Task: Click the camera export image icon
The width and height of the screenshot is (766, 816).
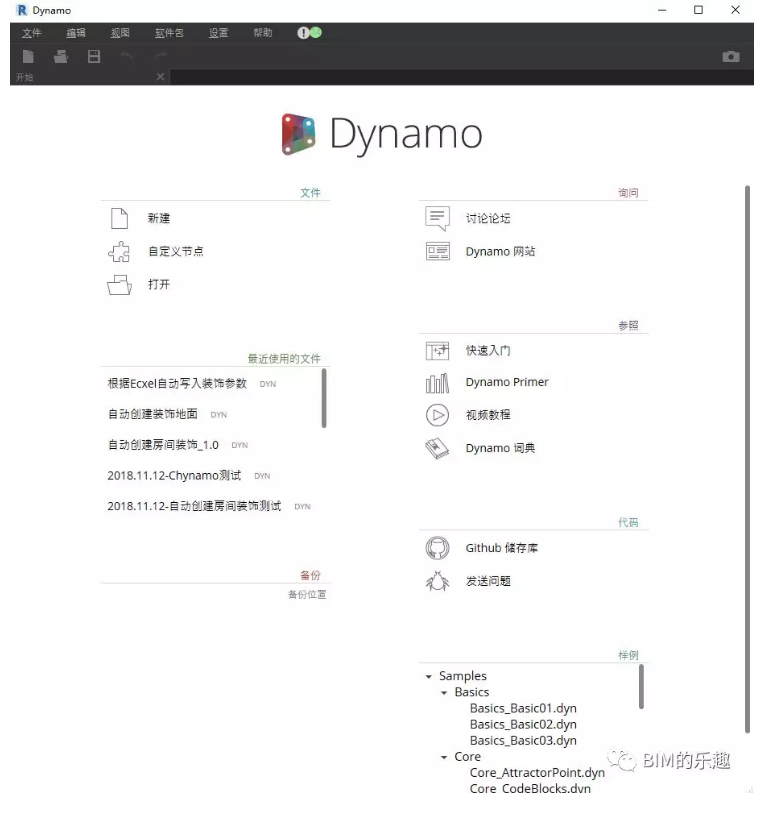Action: click(731, 56)
